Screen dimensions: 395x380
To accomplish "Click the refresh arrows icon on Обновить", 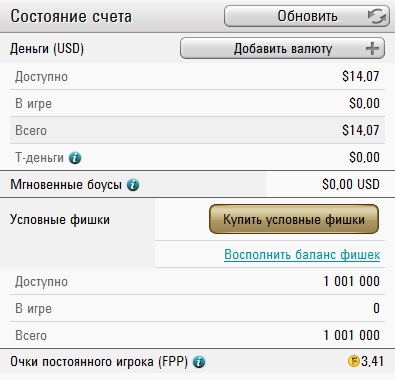I will [377, 16].
